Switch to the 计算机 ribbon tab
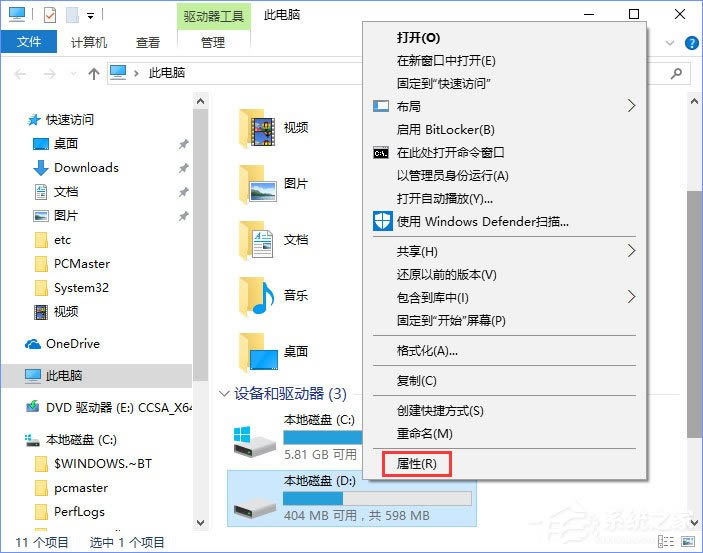 [x=89, y=42]
